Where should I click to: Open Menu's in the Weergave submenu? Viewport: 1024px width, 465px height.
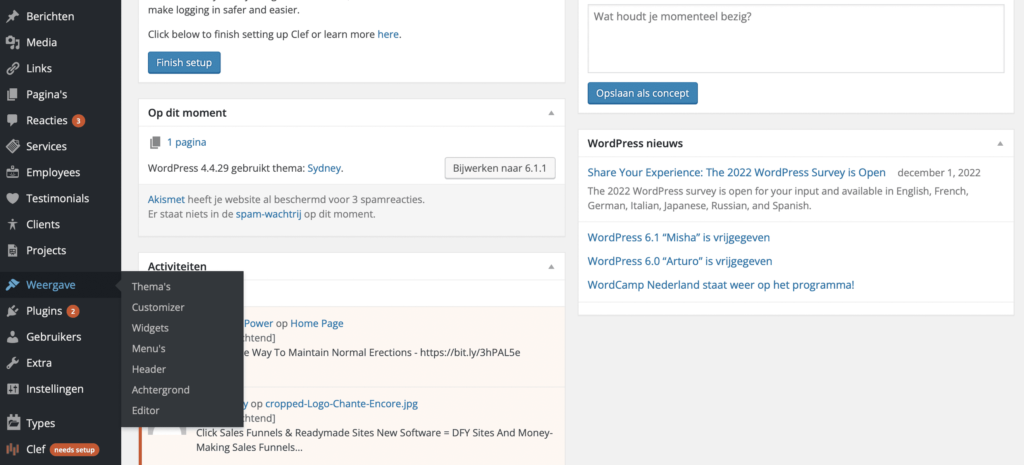(x=148, y=349)
